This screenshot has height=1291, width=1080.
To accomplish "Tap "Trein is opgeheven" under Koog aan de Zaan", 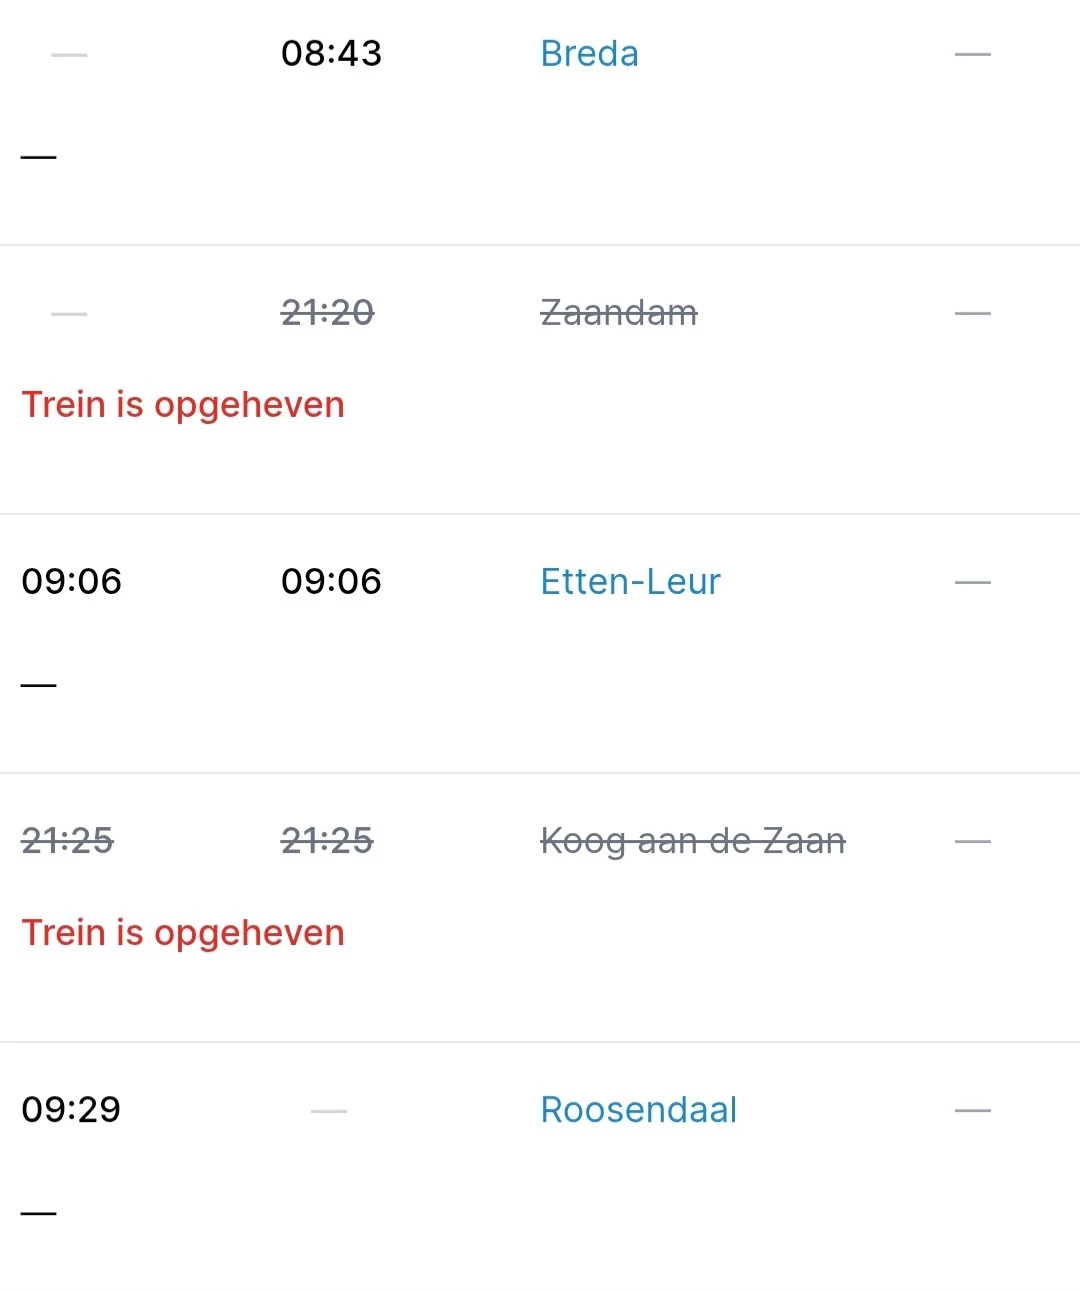I will pos(183,933).
